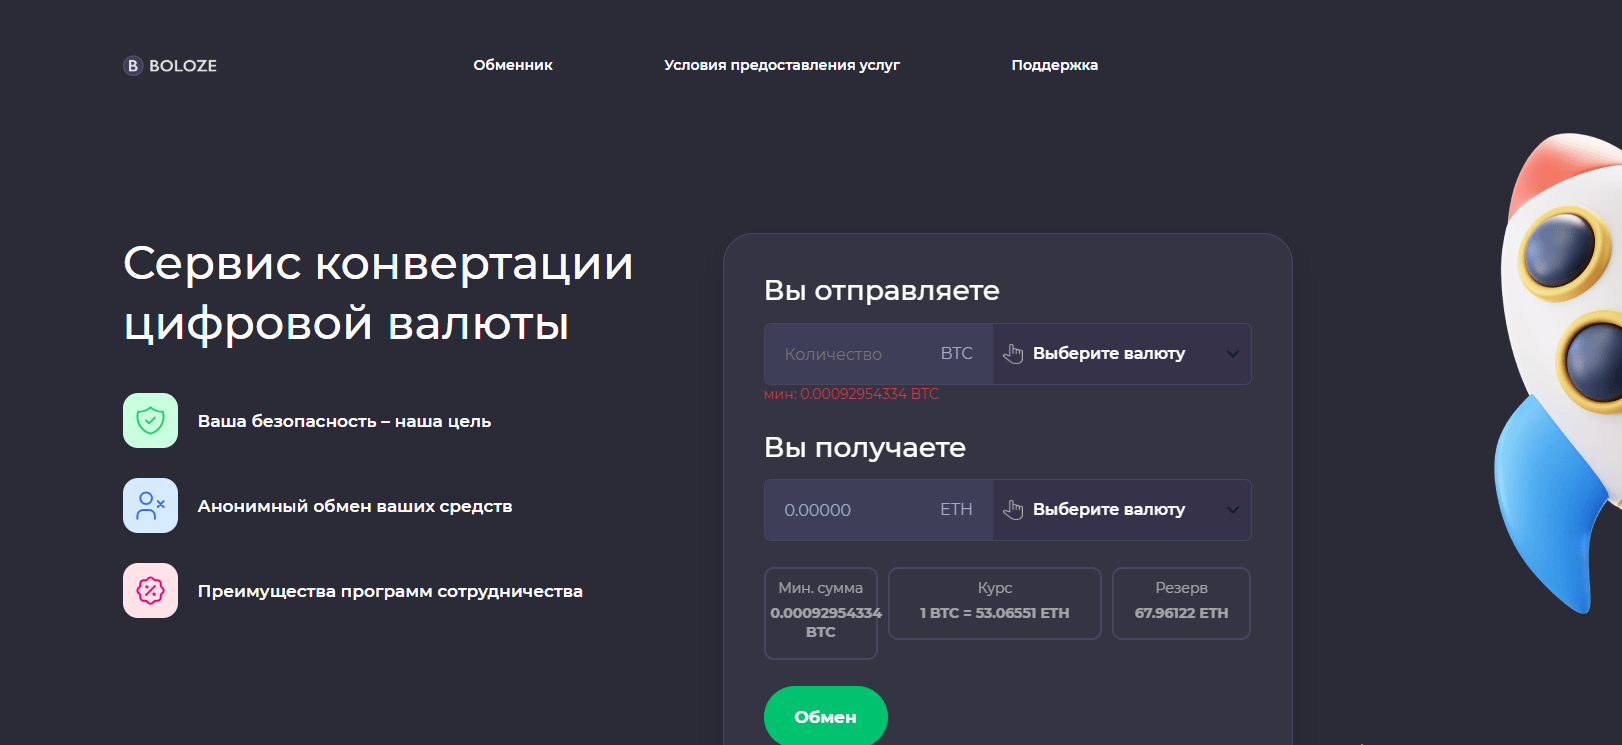Open "Выберите валюту" under "Вы отправляете"
This screenshot has width=1622, height=745.
pos(1108,354)
